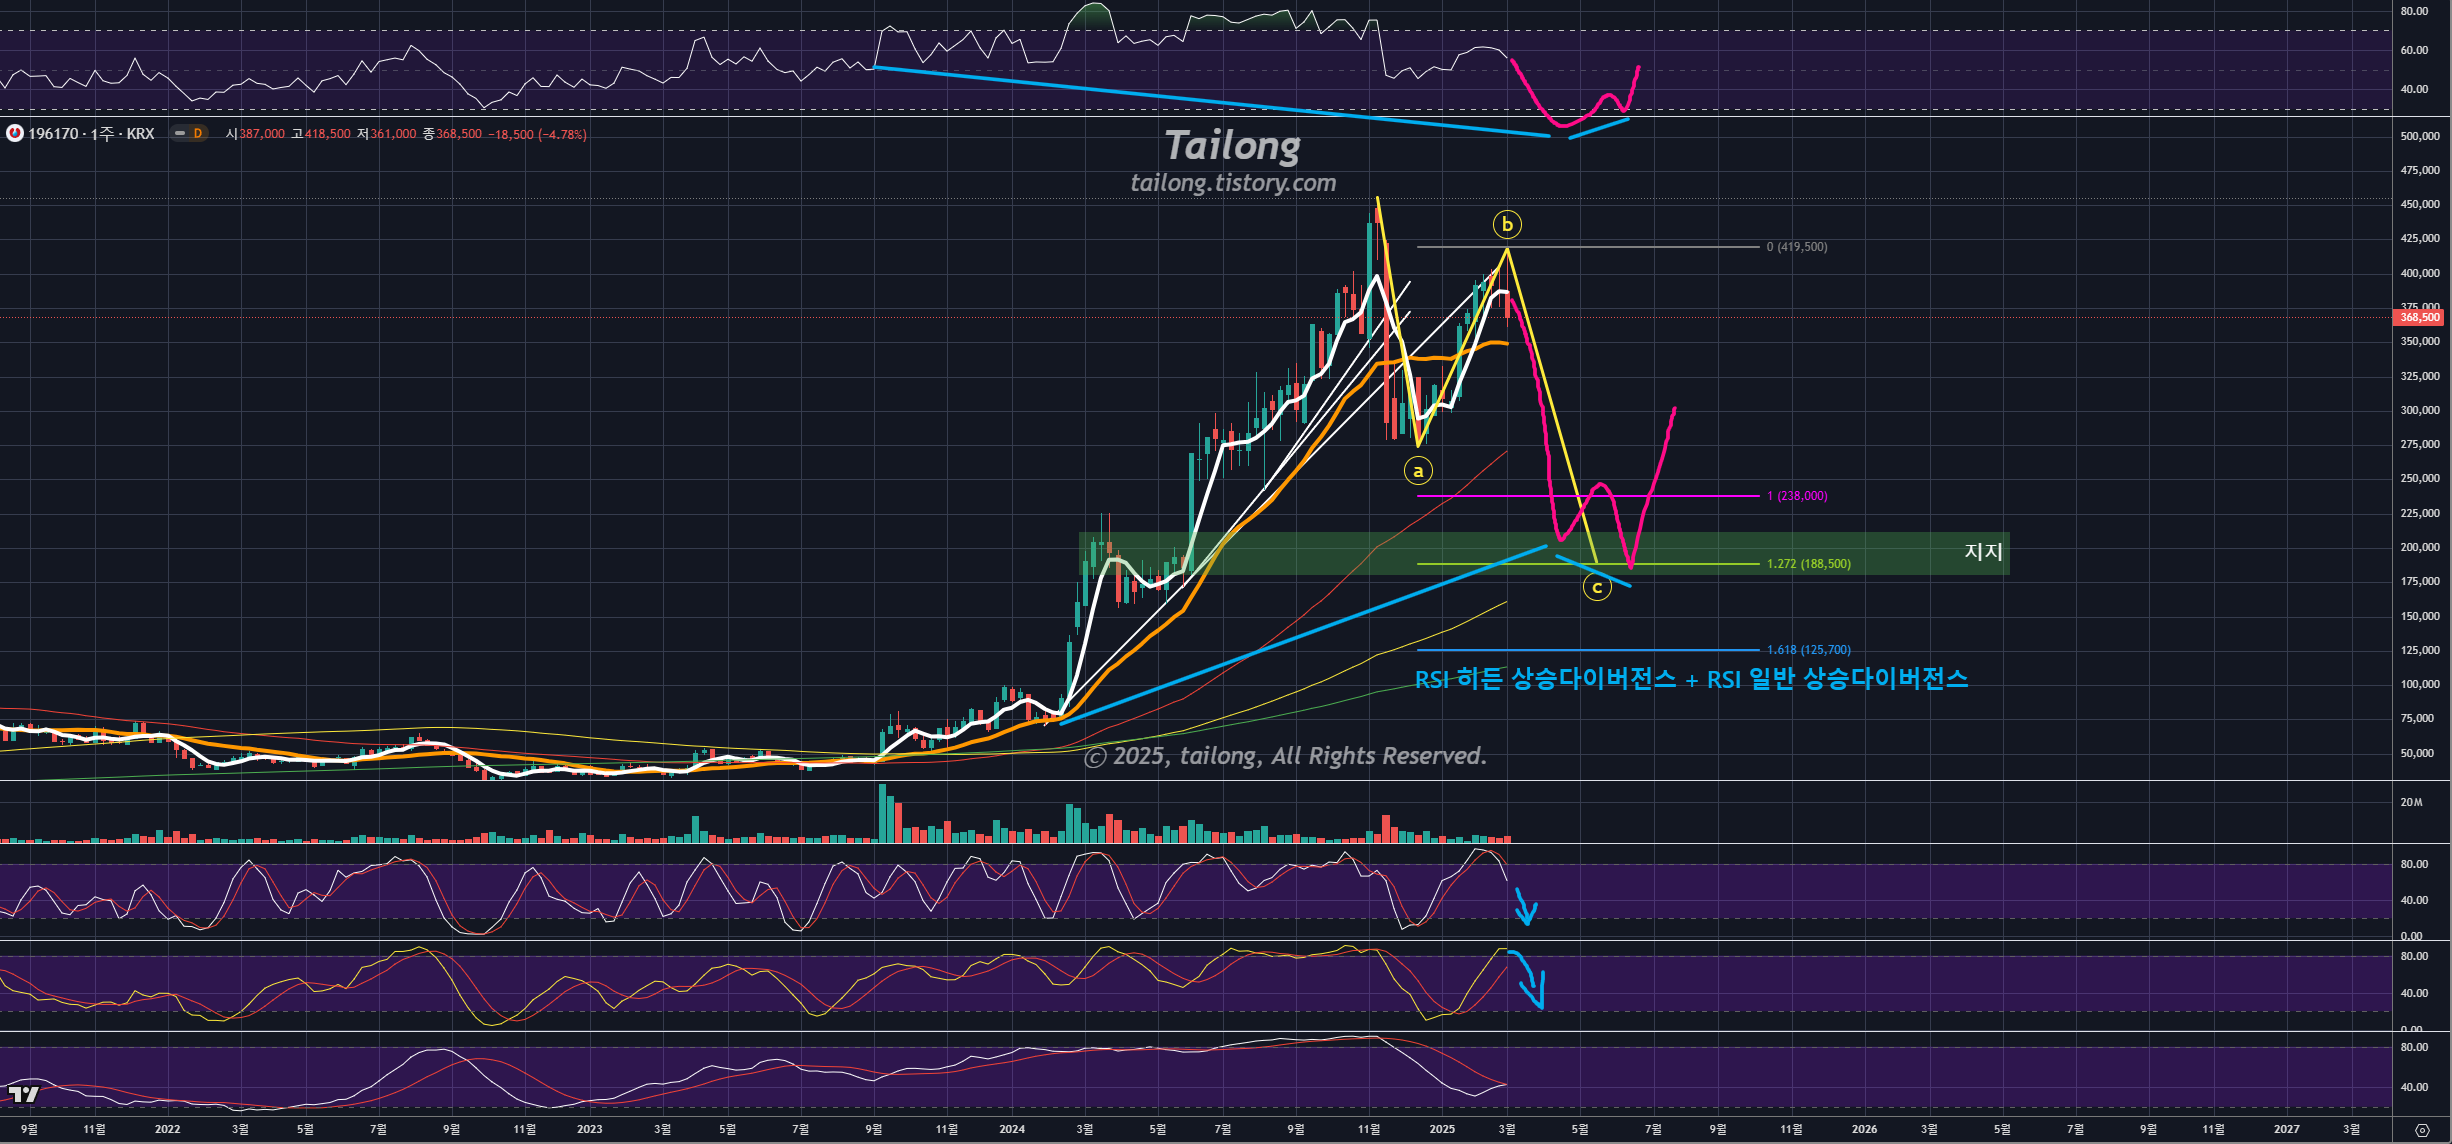Toggle the orange 'D' data status badge
This screenshot has width=2452, height=1144.
coord(198,133)
